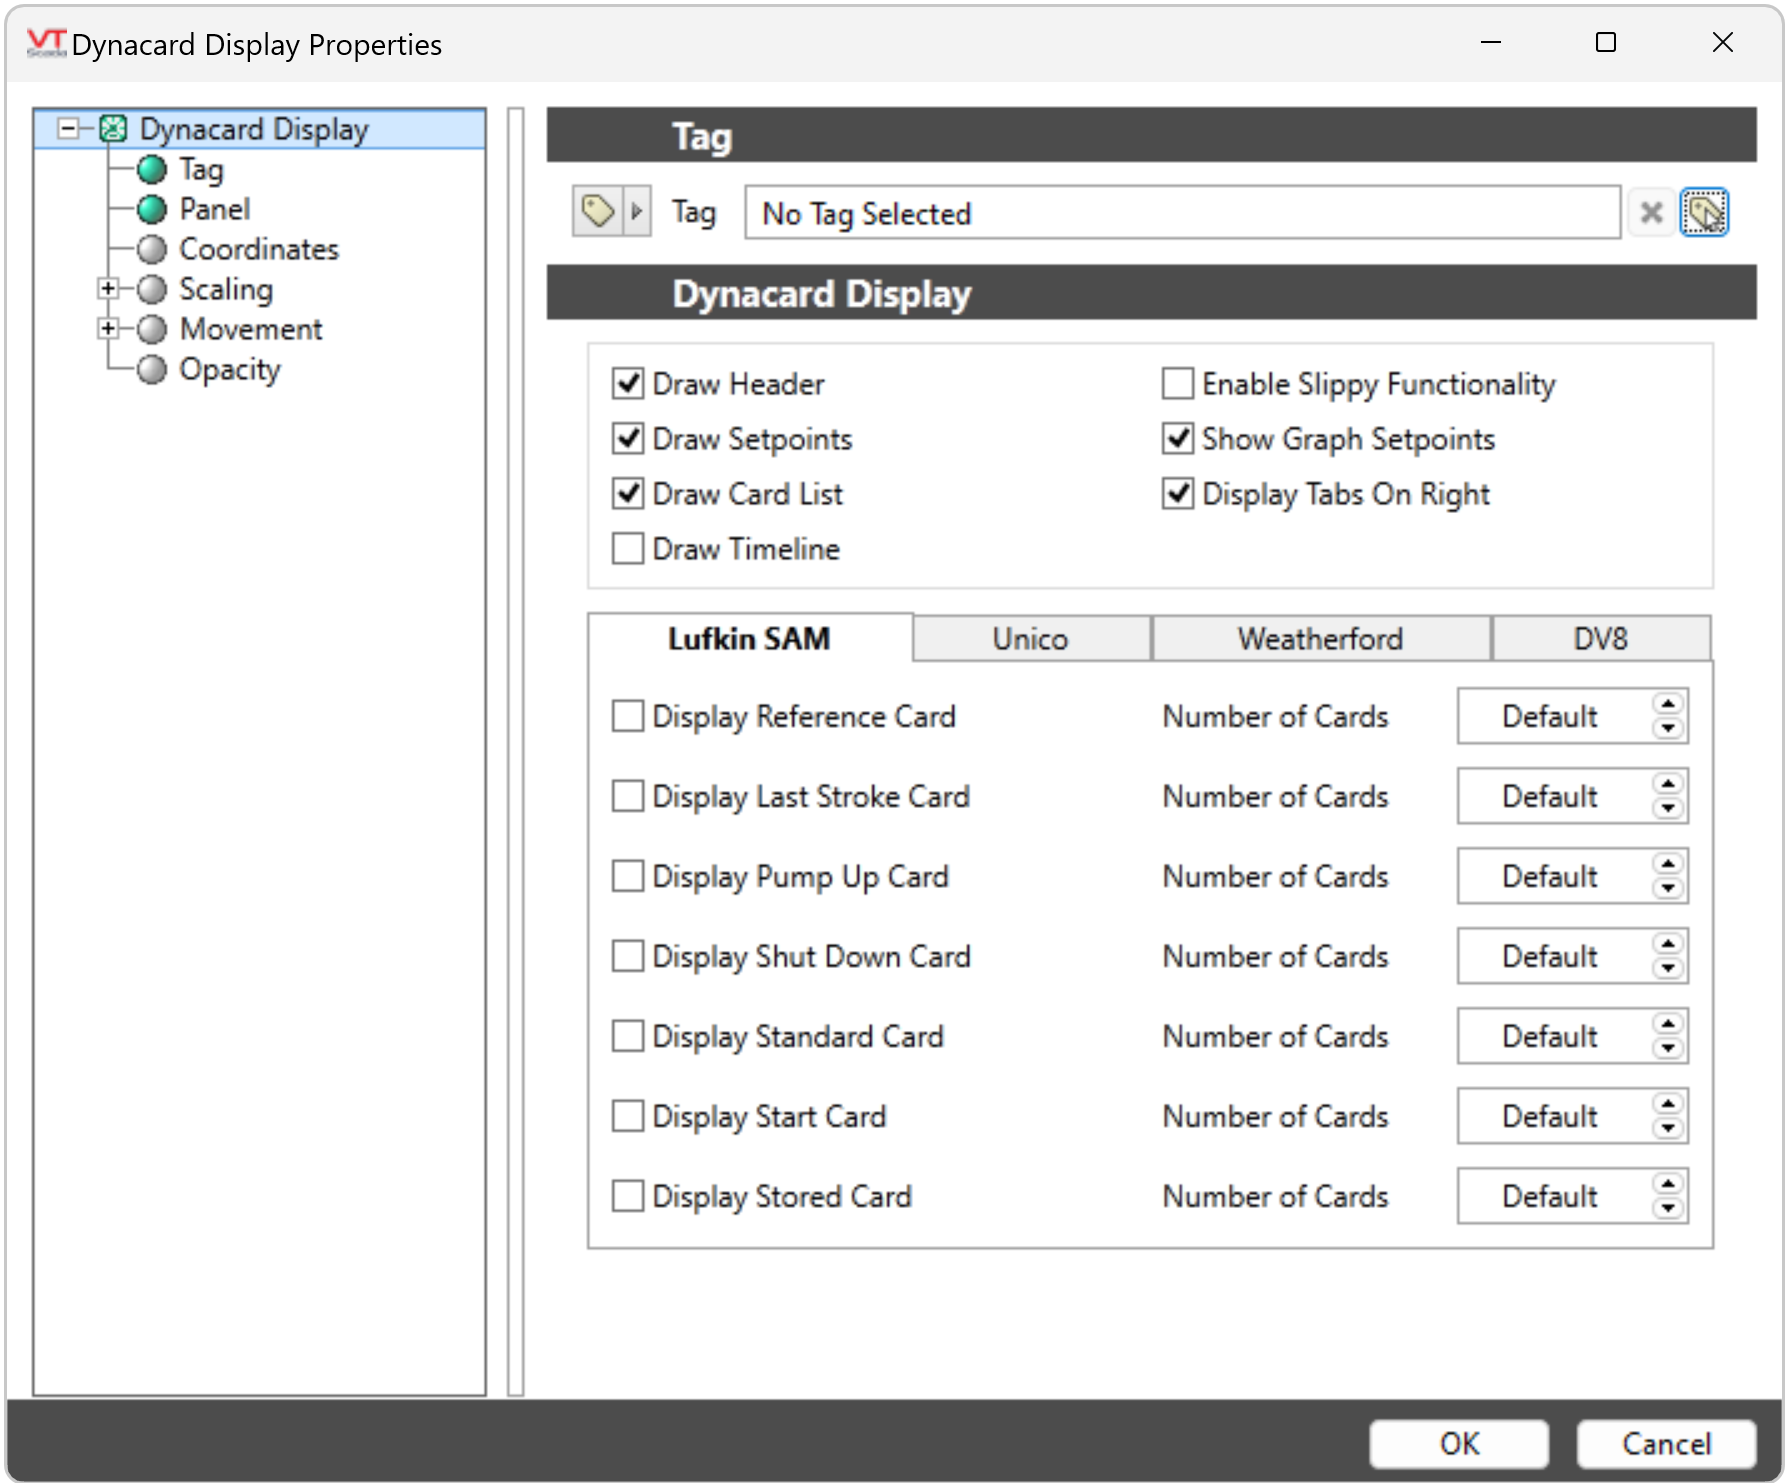Select the Tag node icon in the tree
Screen dimensions: 1786x1483
pos(151,169)
